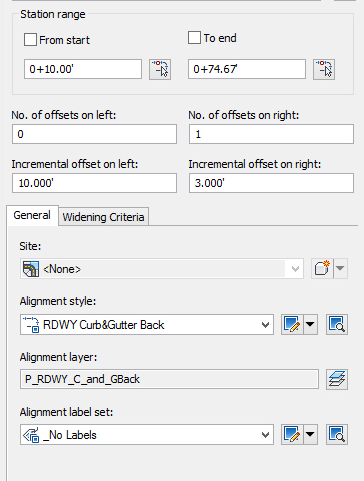Click the No. of offsets on right field
Viewport: 364px width, 481px height.
(271, 134)
